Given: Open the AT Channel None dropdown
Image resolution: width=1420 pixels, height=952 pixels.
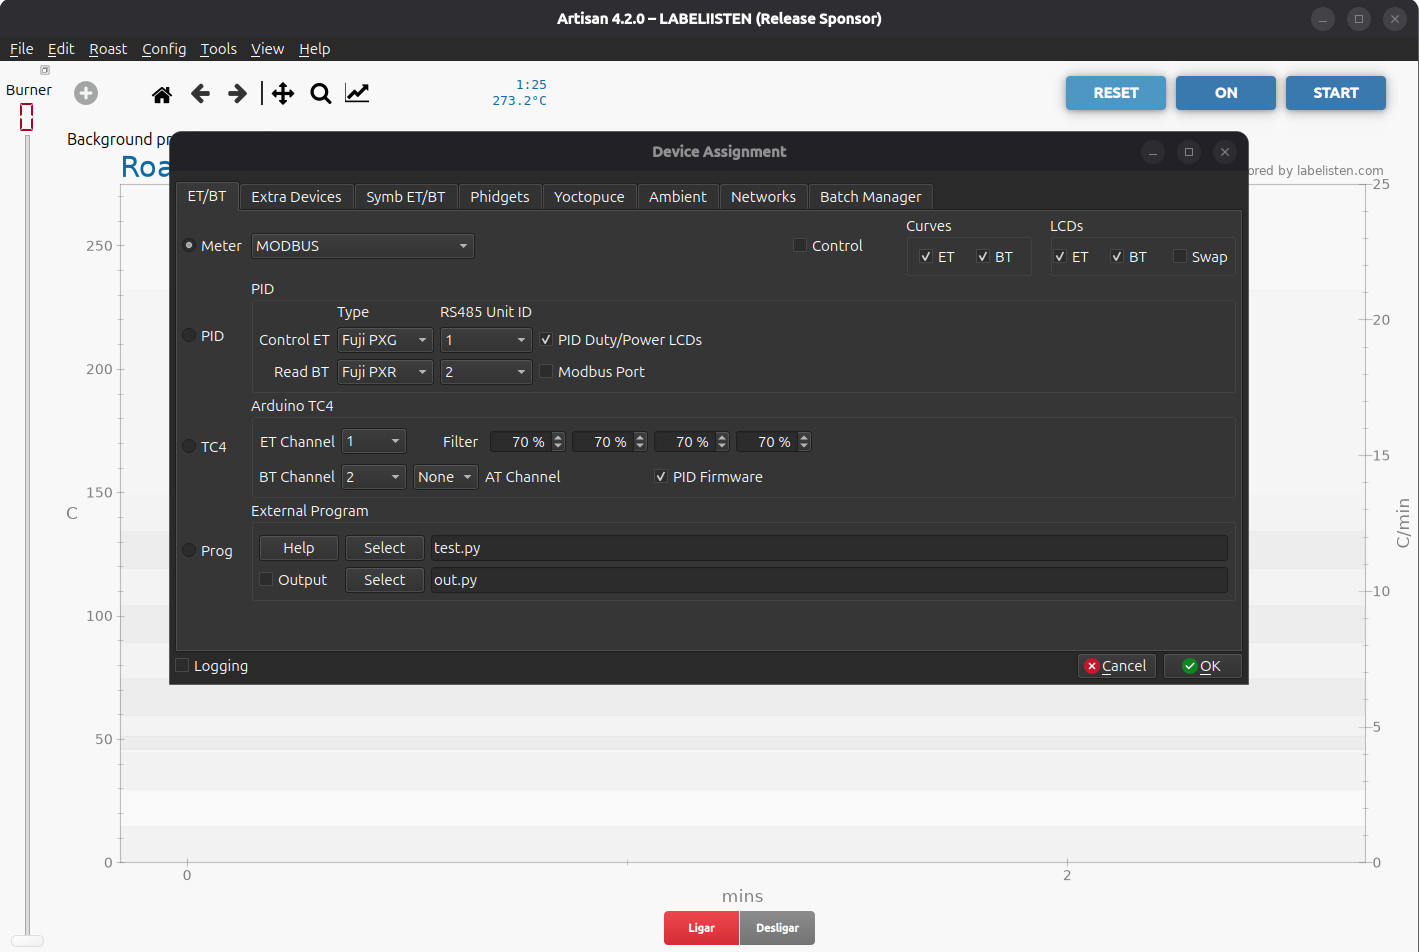Looking at the screenshot, I should pyautogui.click(x=446, y=477).
